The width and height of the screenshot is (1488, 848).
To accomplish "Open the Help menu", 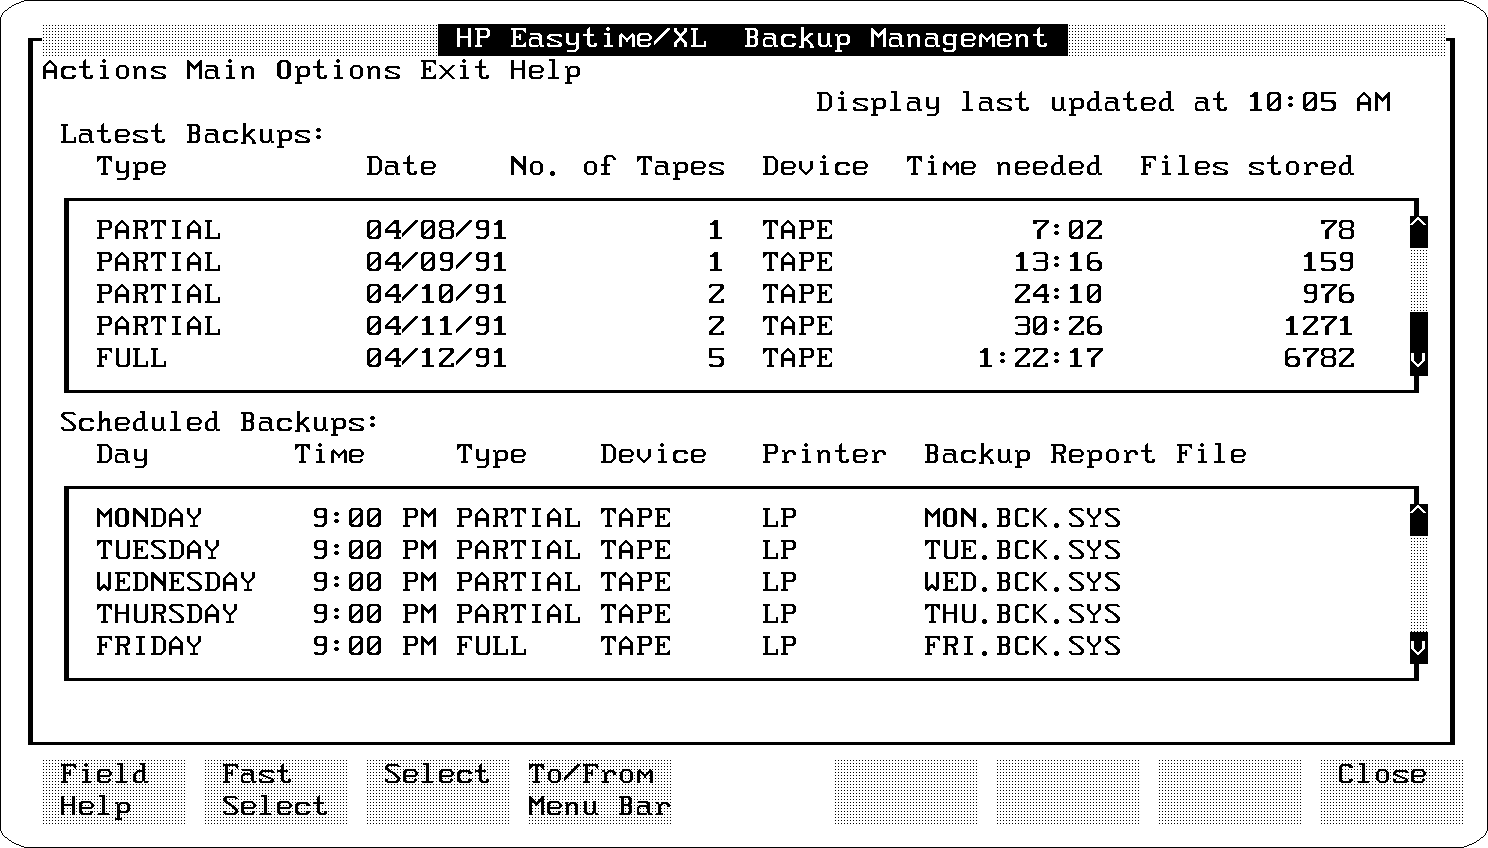I will [x=544, y=71].
